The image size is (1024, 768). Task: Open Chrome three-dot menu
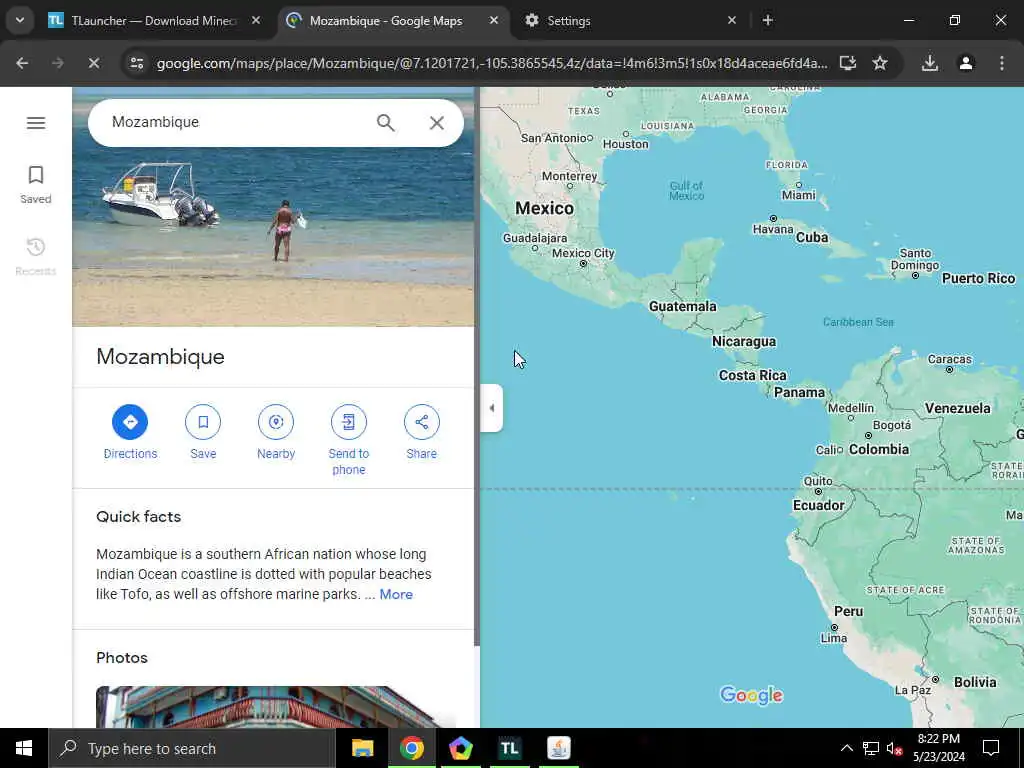pyautogui.click(x=1002, y=63)
